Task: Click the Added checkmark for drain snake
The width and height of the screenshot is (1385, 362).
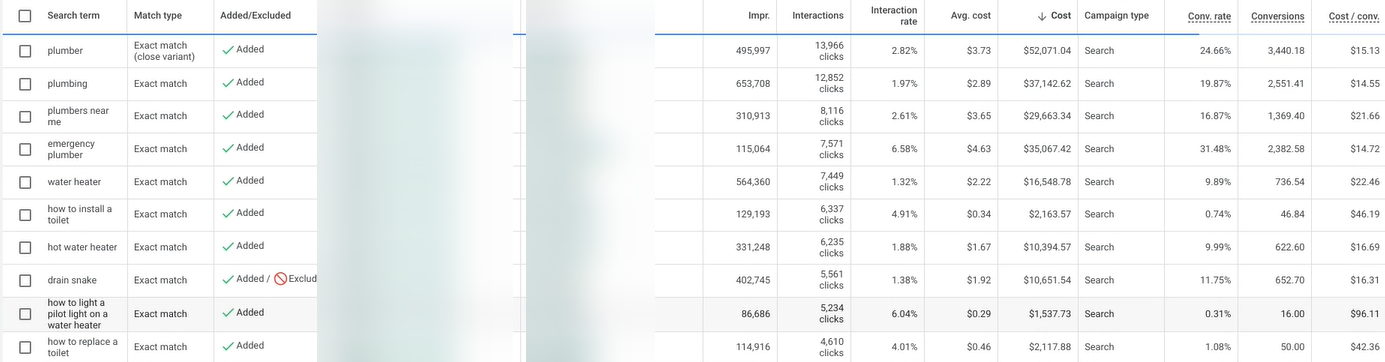Action: (227, 279)
